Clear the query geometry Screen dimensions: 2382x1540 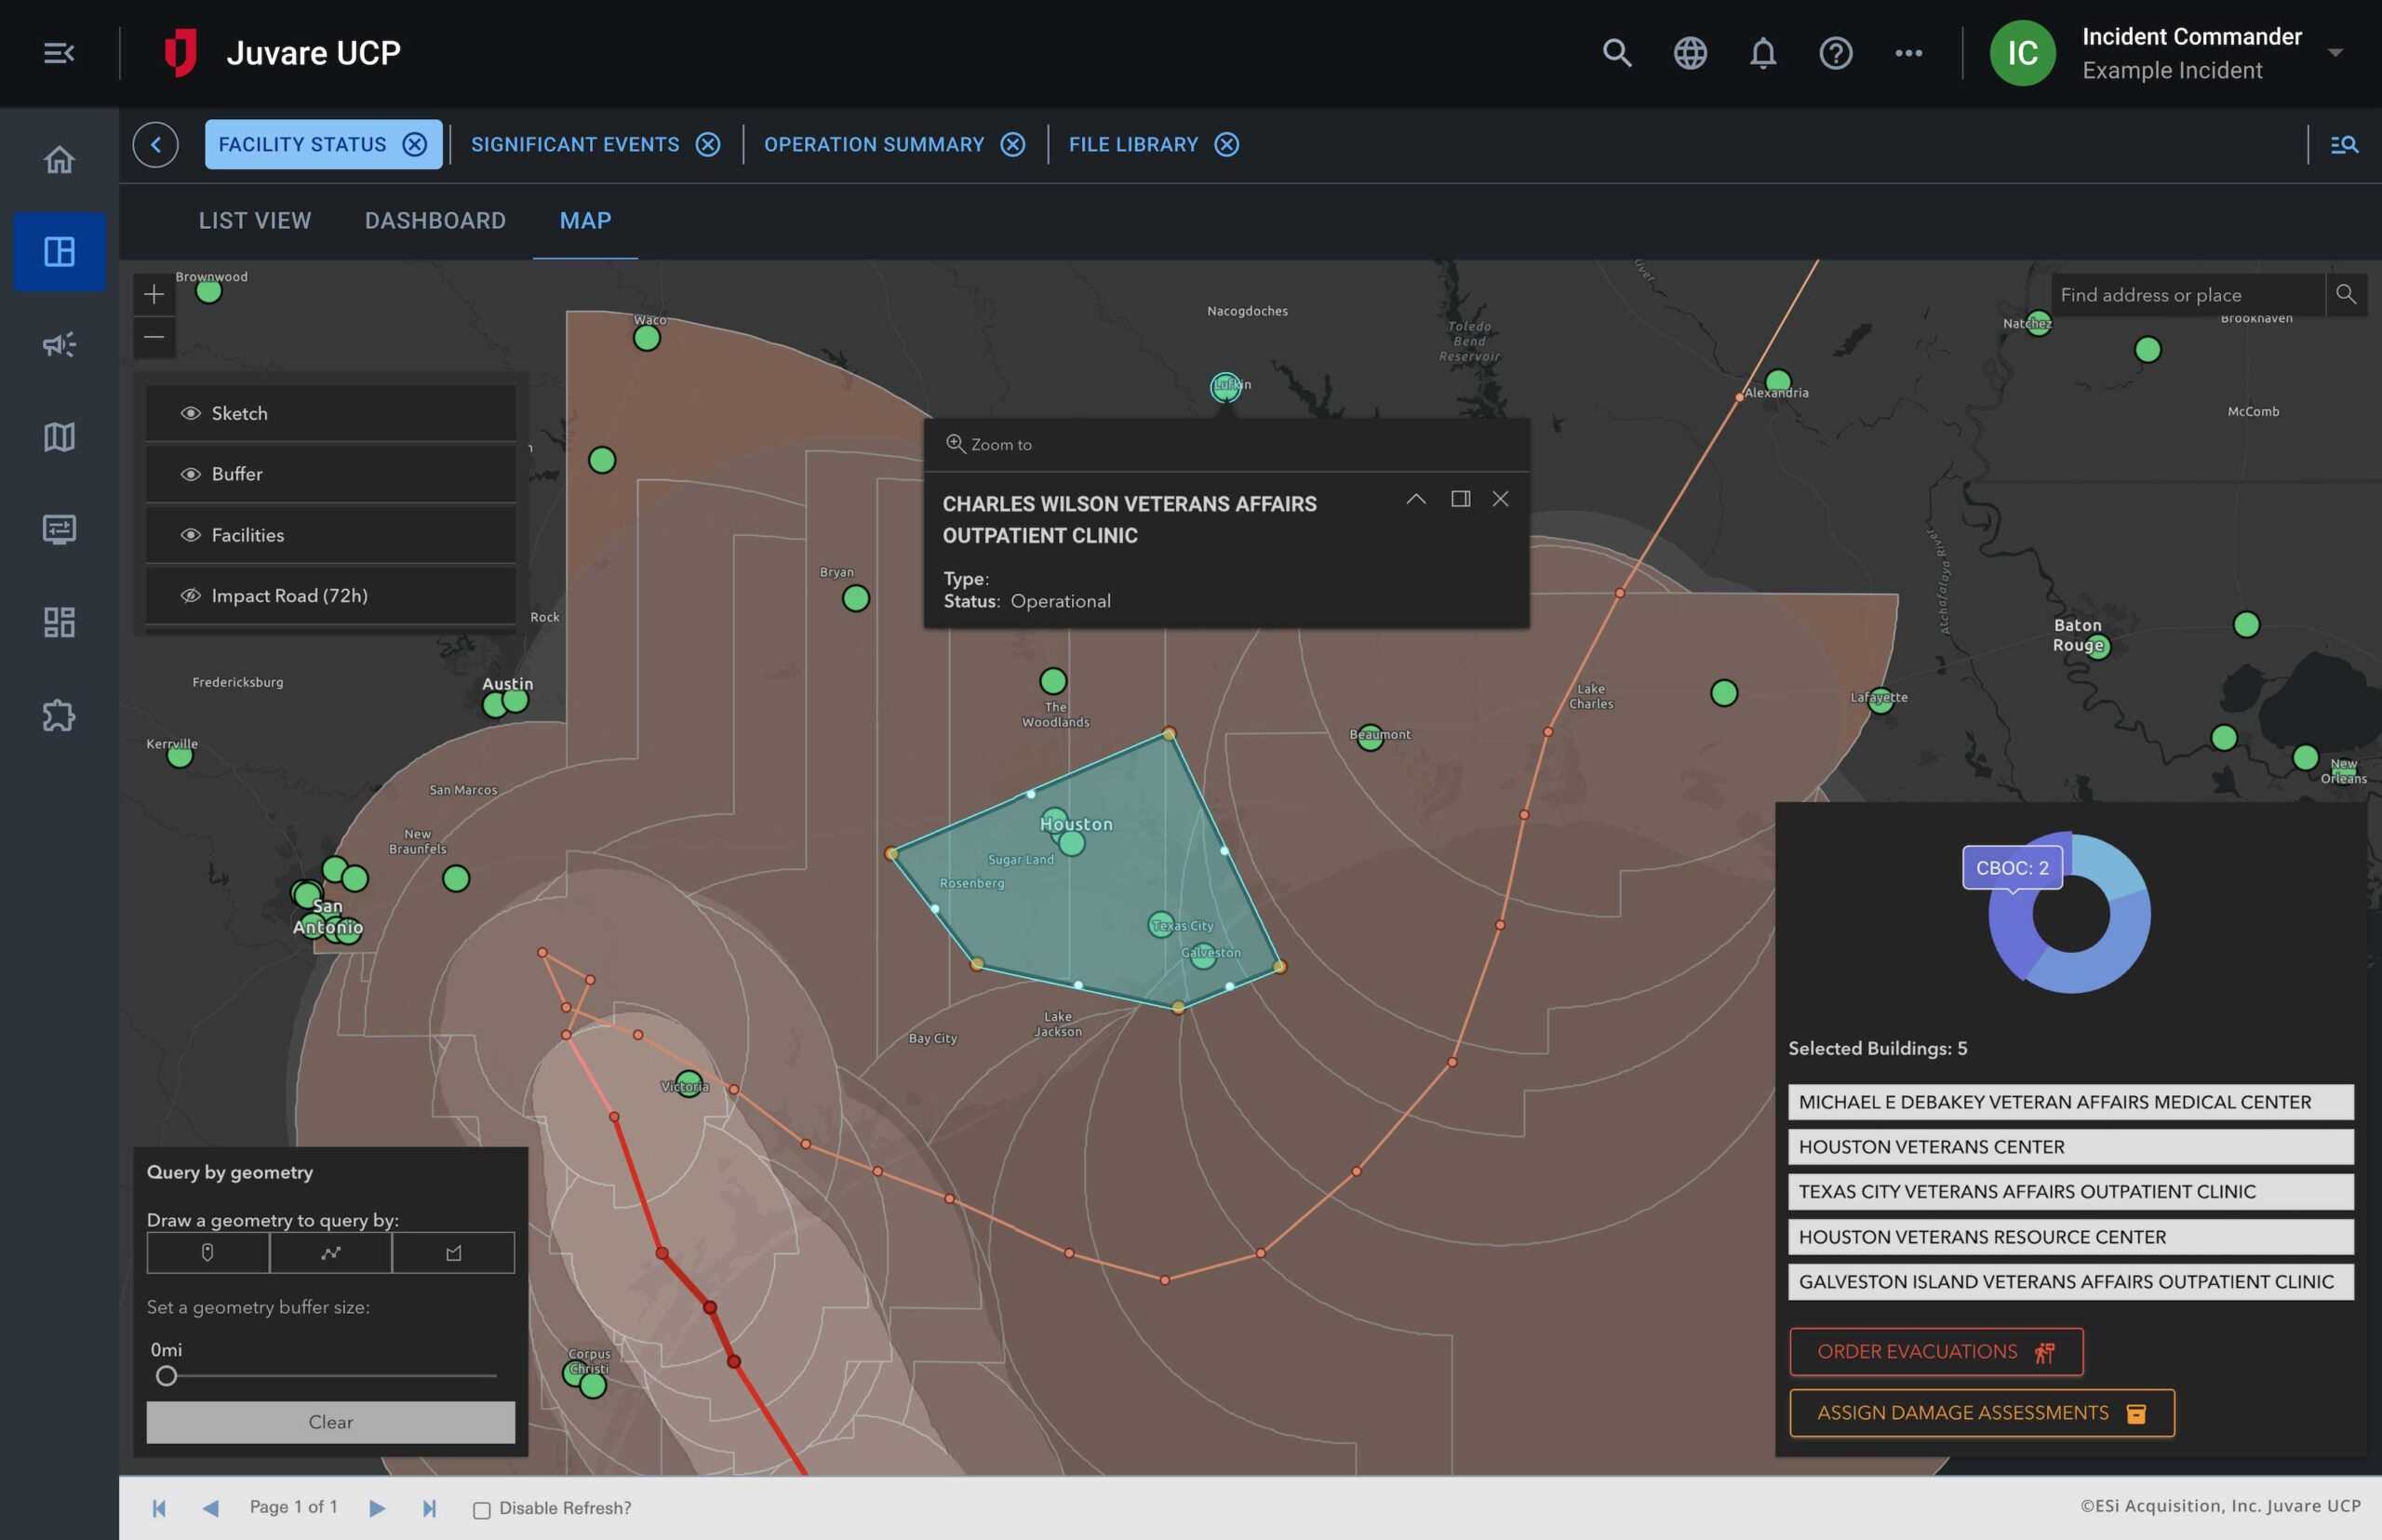331,1422
